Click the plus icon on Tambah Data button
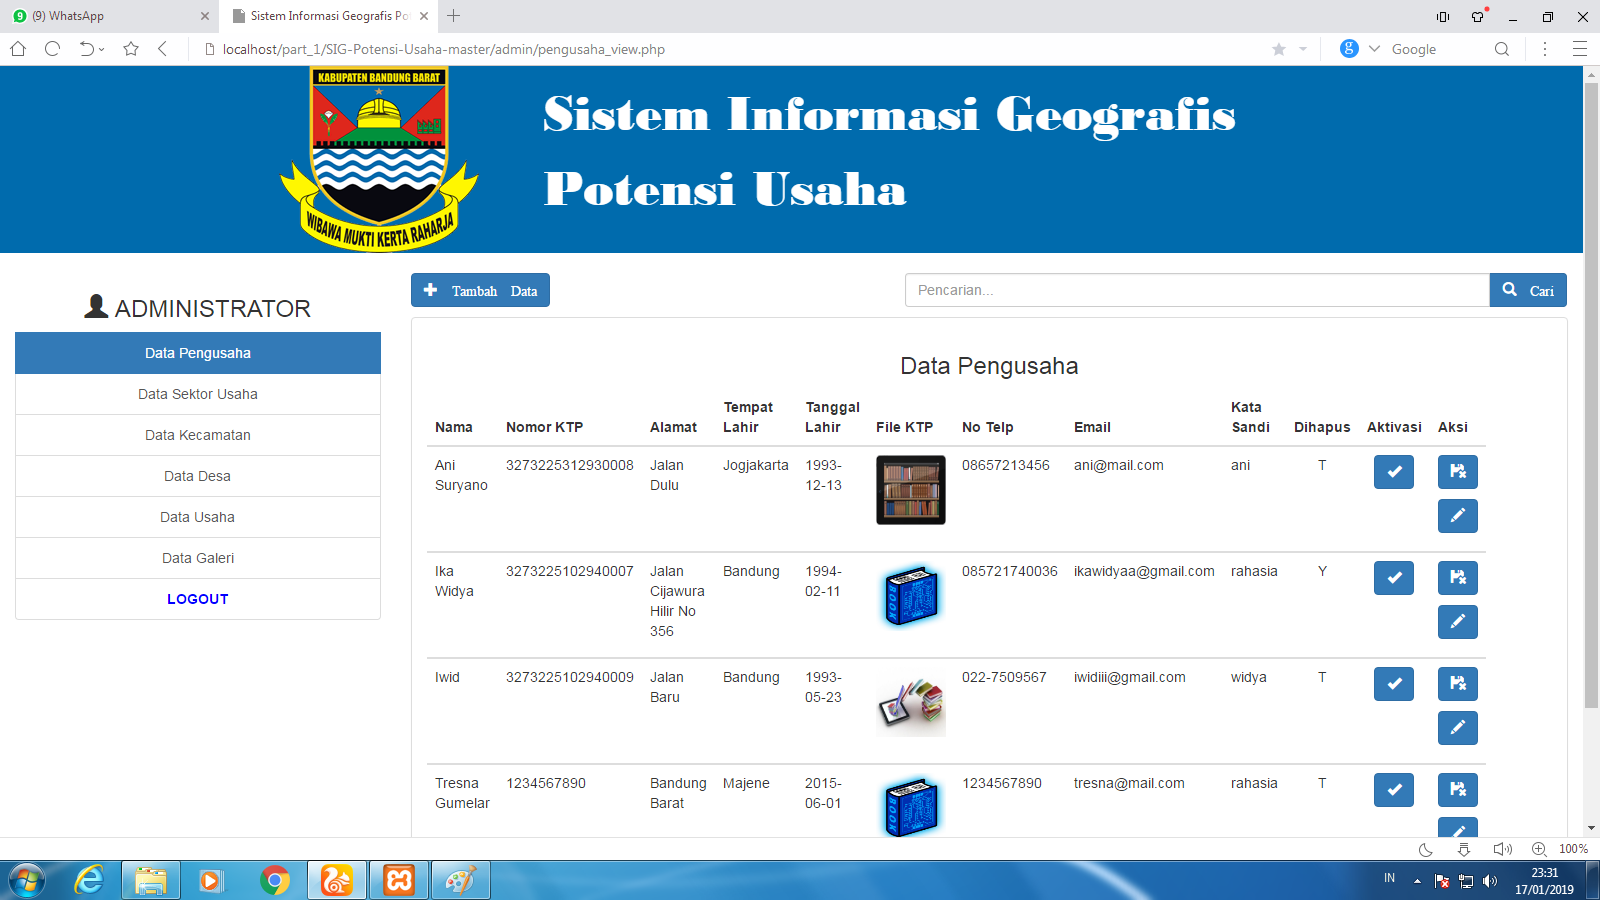 [430, 290]
